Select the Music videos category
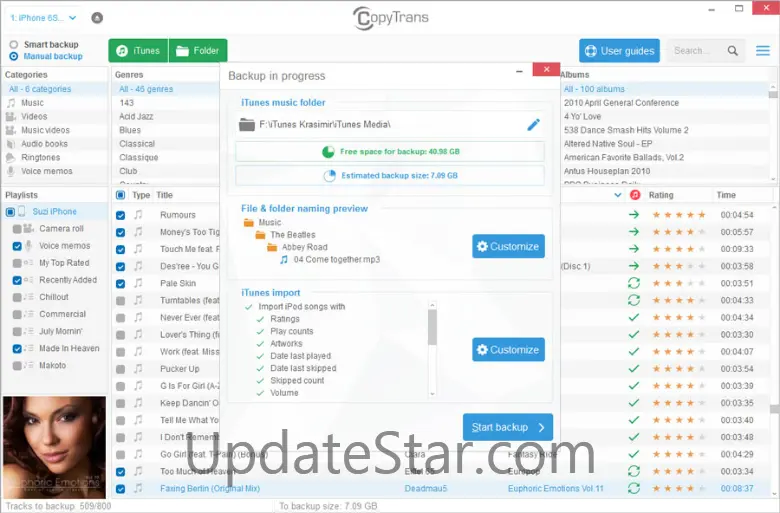The image size is (780, 513). pos(55,130)
